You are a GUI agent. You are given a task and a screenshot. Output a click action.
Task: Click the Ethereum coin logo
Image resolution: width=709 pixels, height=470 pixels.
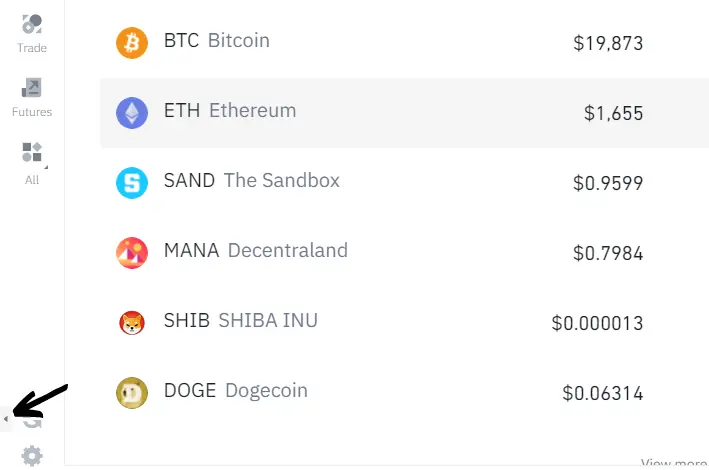[x=132, y=113]
